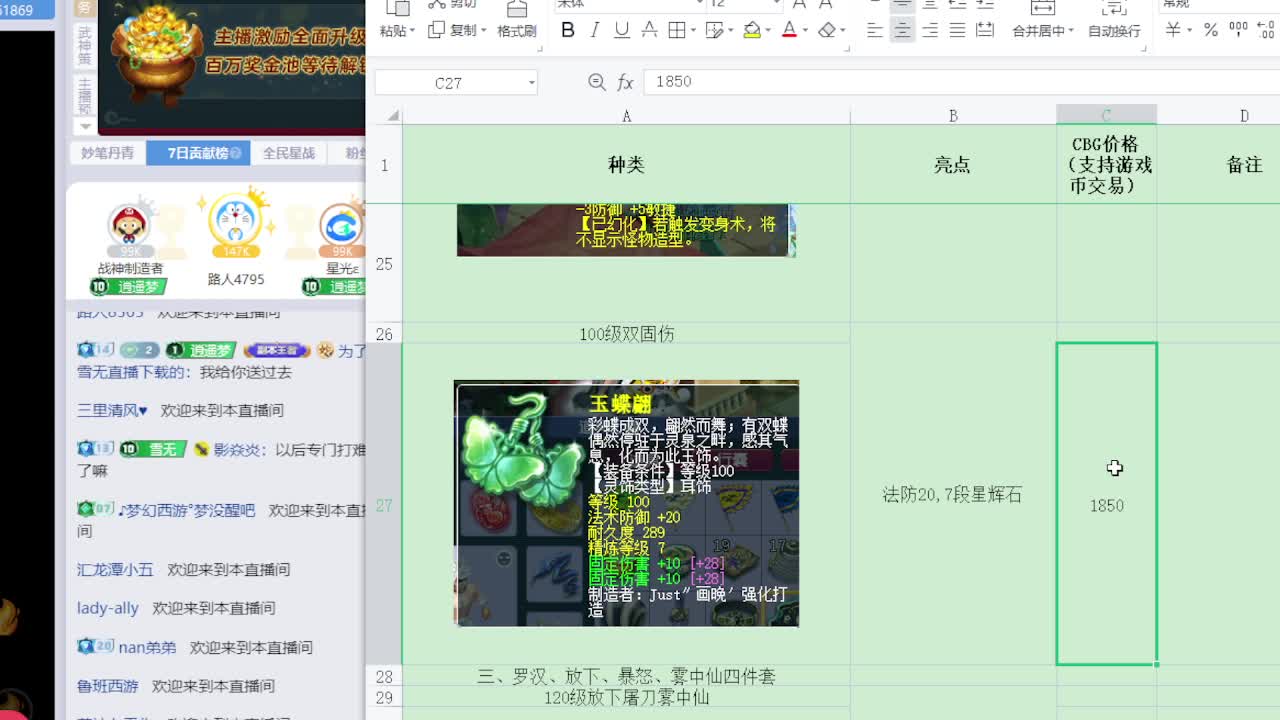Click the formula bar containing 1850
Viewport: 1280px width, 720px height.
(x=960, y=82)
